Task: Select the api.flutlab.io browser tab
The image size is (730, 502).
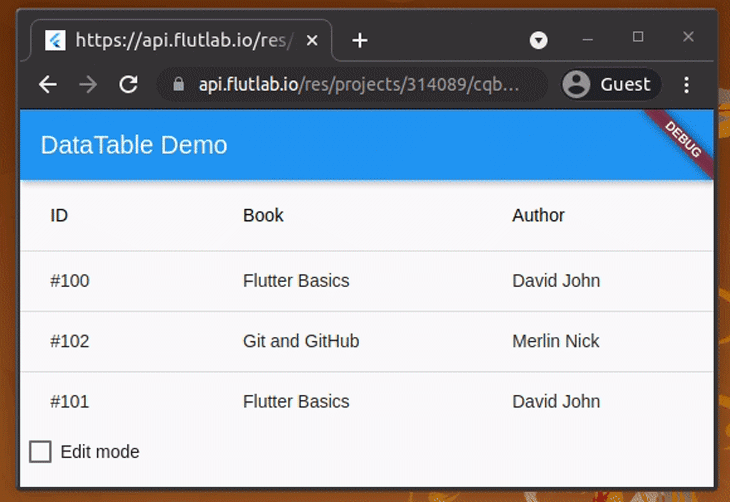Action: coord(182,41)
